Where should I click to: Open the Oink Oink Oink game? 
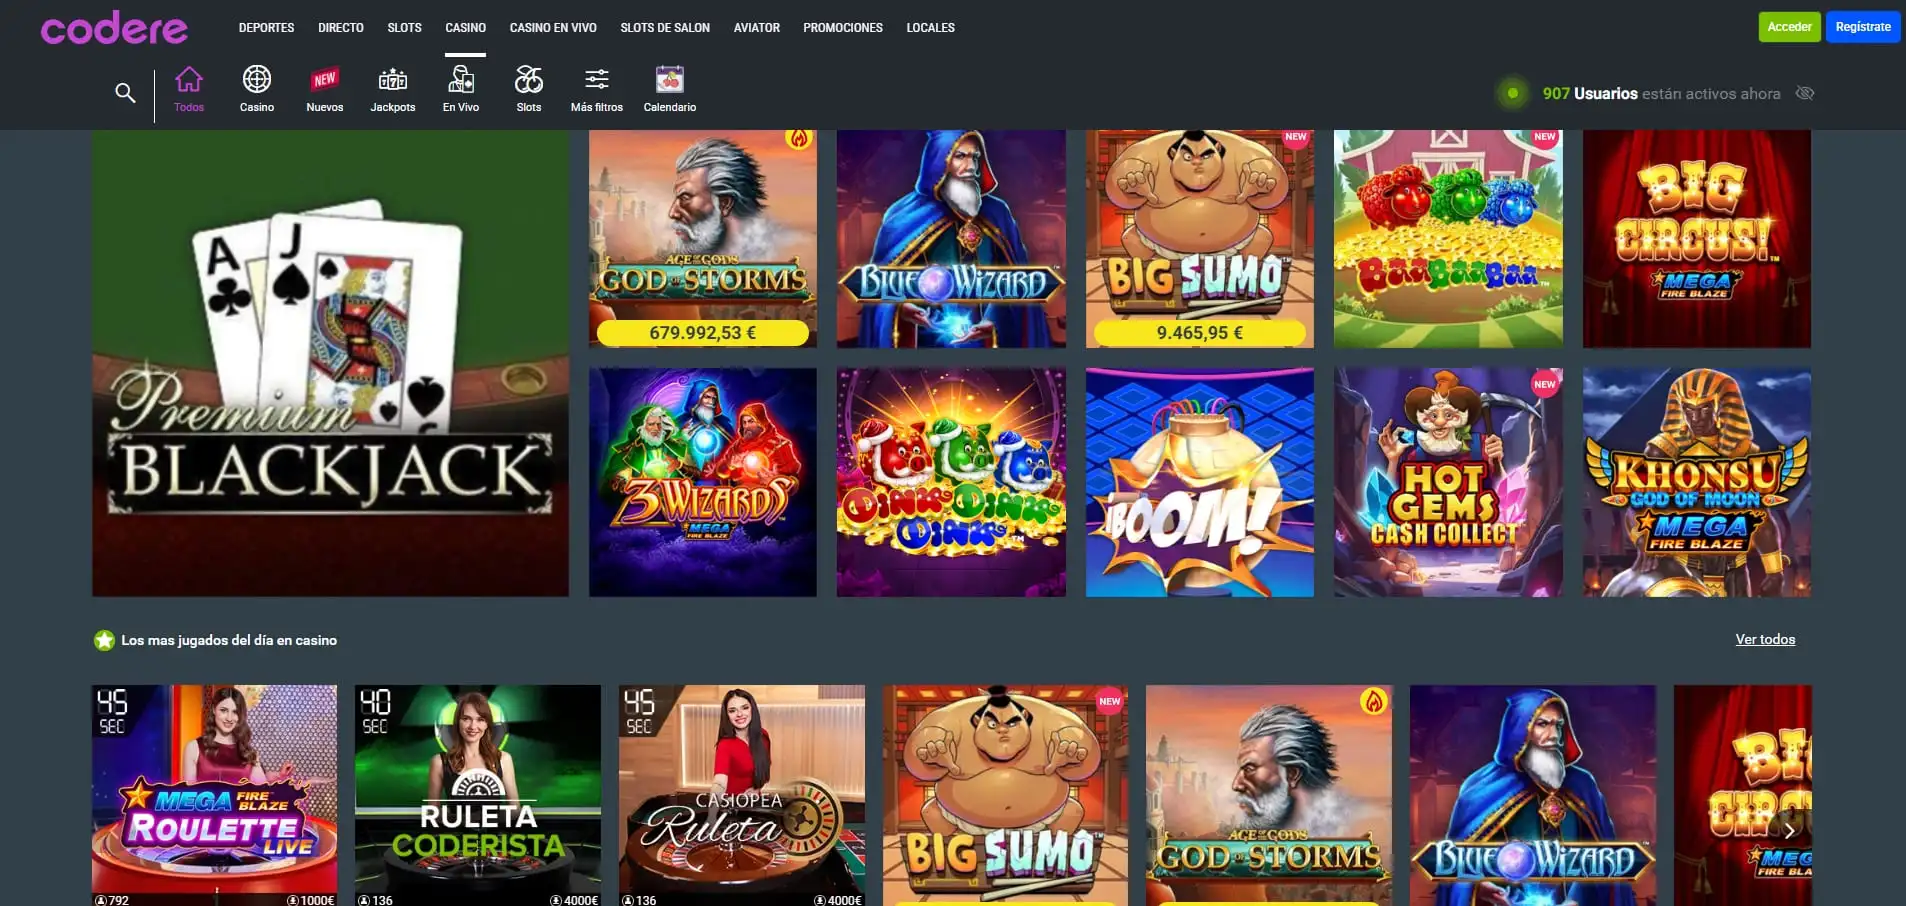point(951,482)
